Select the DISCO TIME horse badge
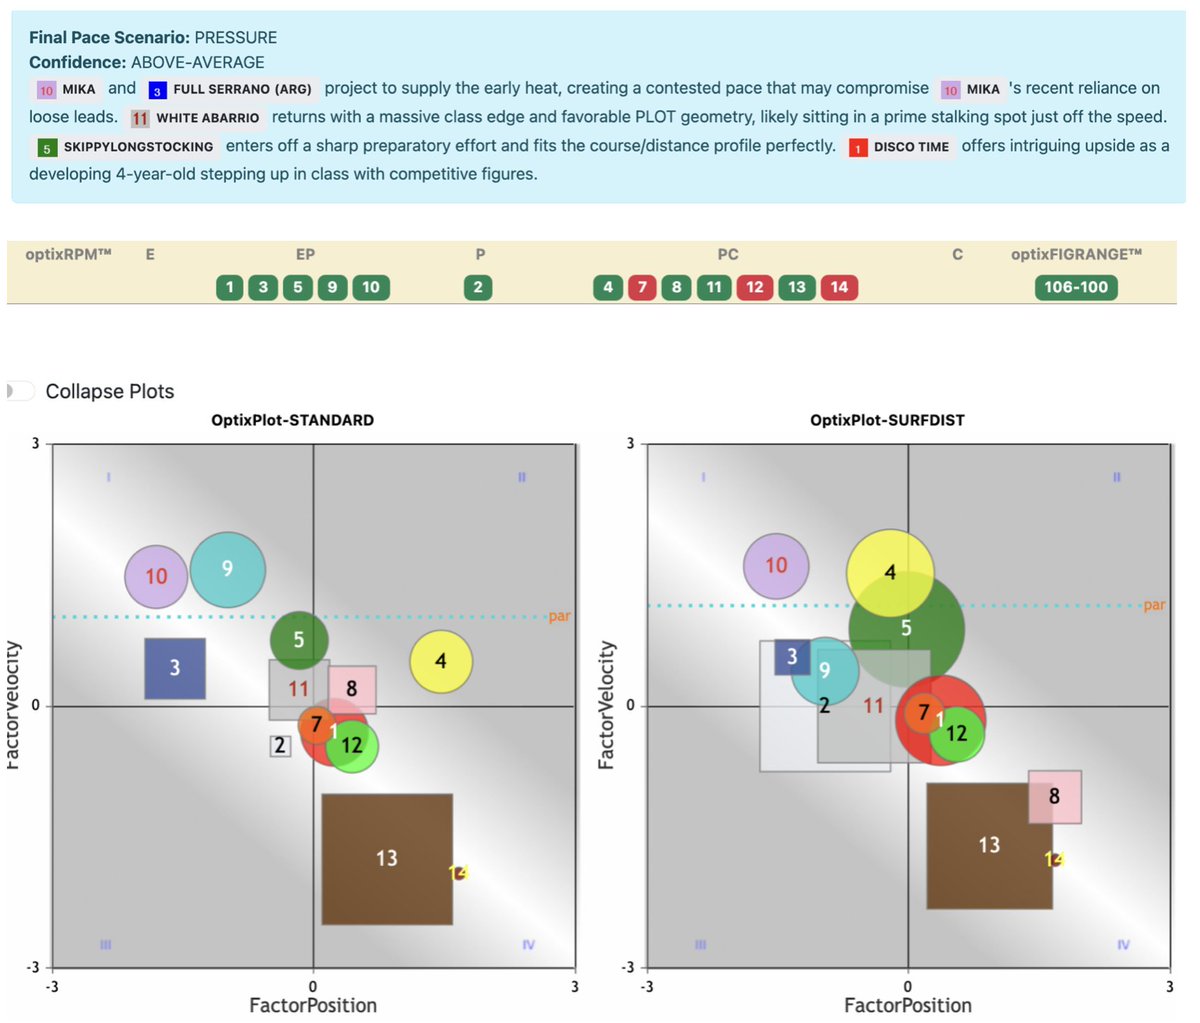The image size is (1200, 1023). [x=900, y=147]
